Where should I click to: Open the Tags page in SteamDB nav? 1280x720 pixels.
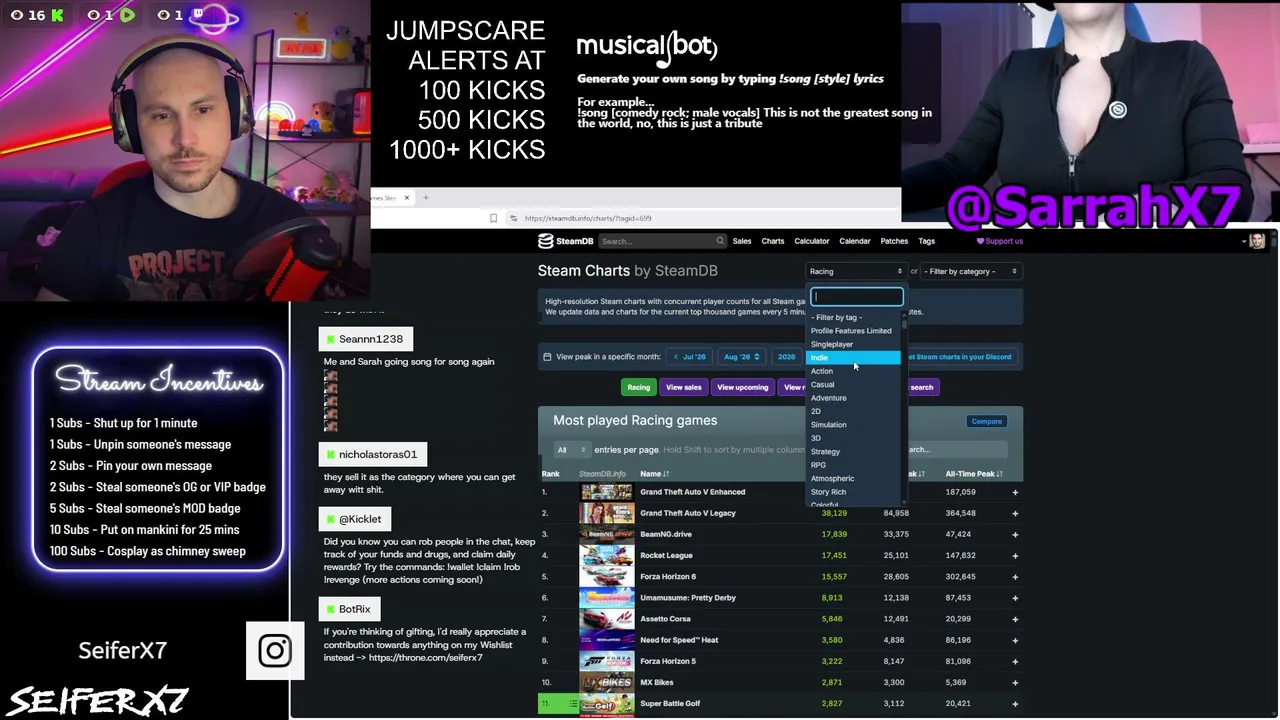(927, 241)
